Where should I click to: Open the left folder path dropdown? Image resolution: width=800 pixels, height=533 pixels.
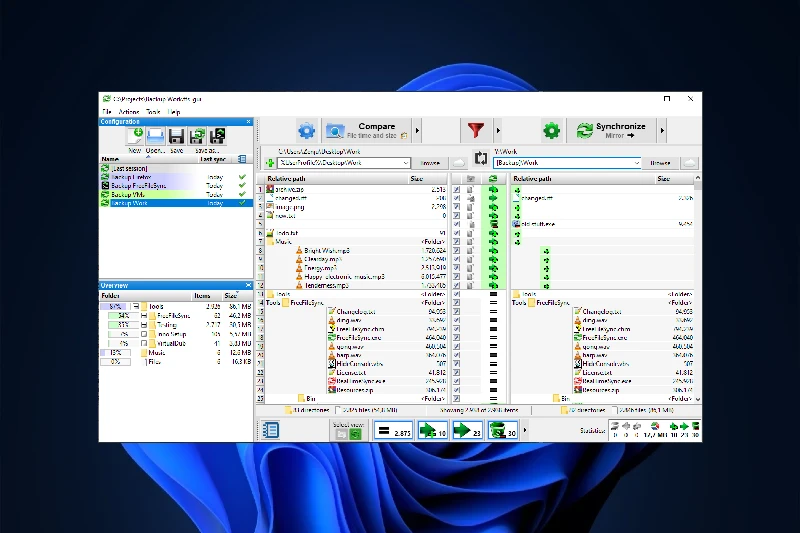point(406,162)
